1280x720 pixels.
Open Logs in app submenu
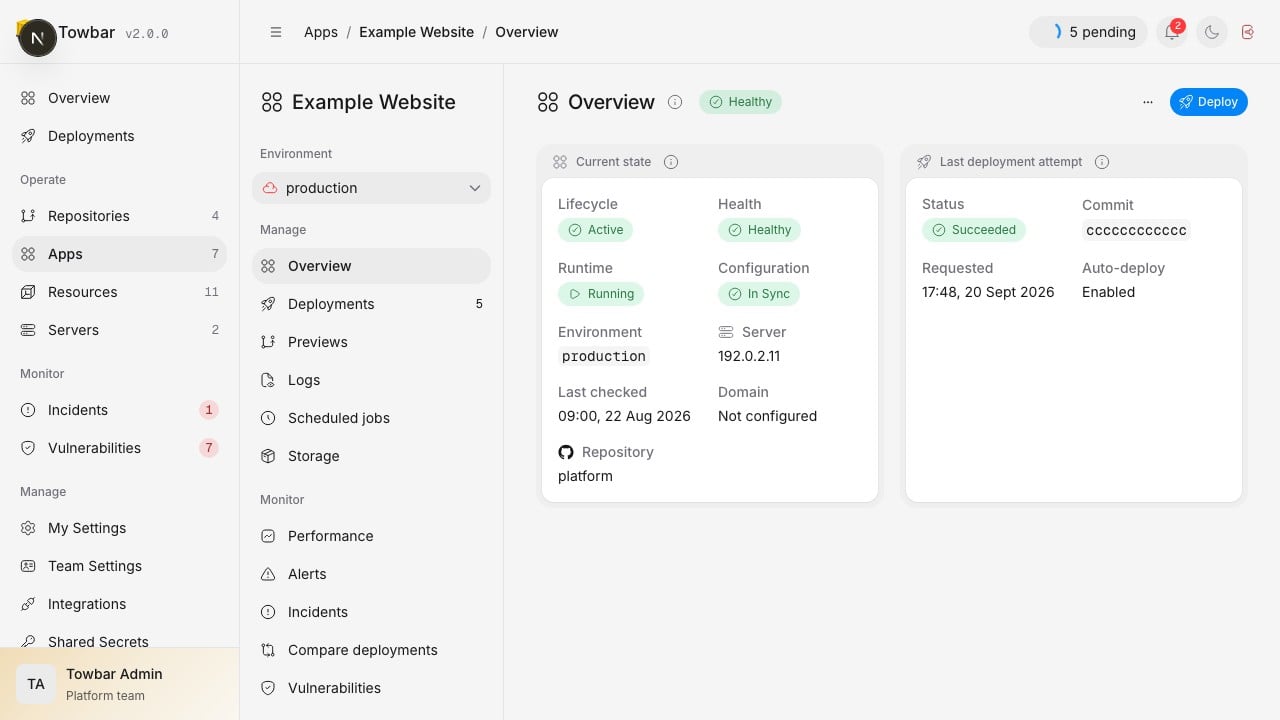pyautogui.click(x=371, y=380)
